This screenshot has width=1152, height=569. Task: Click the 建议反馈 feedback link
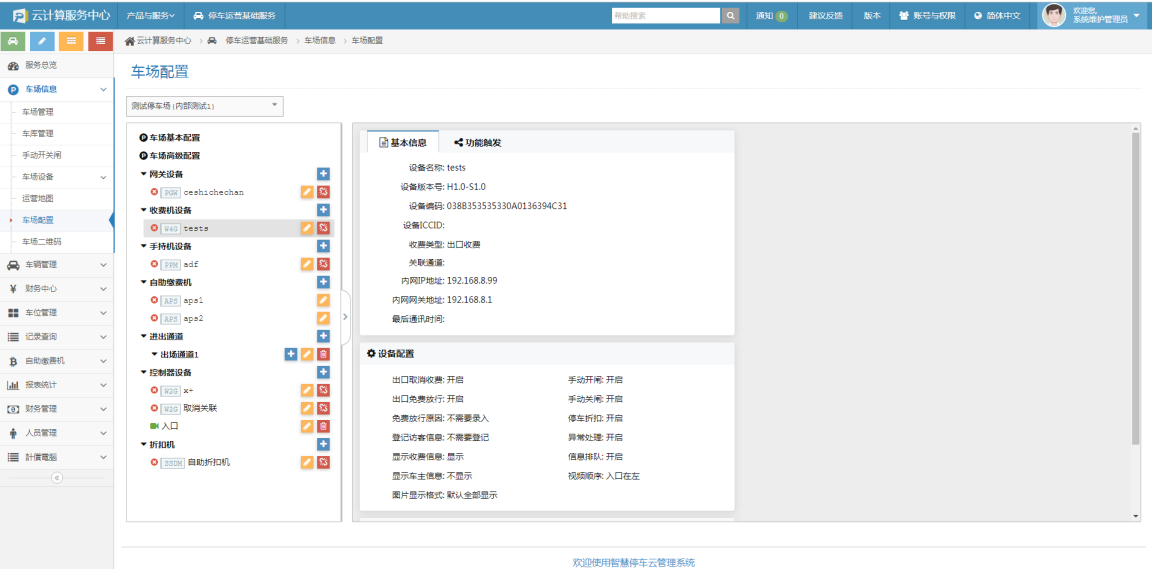click(826, 15)
